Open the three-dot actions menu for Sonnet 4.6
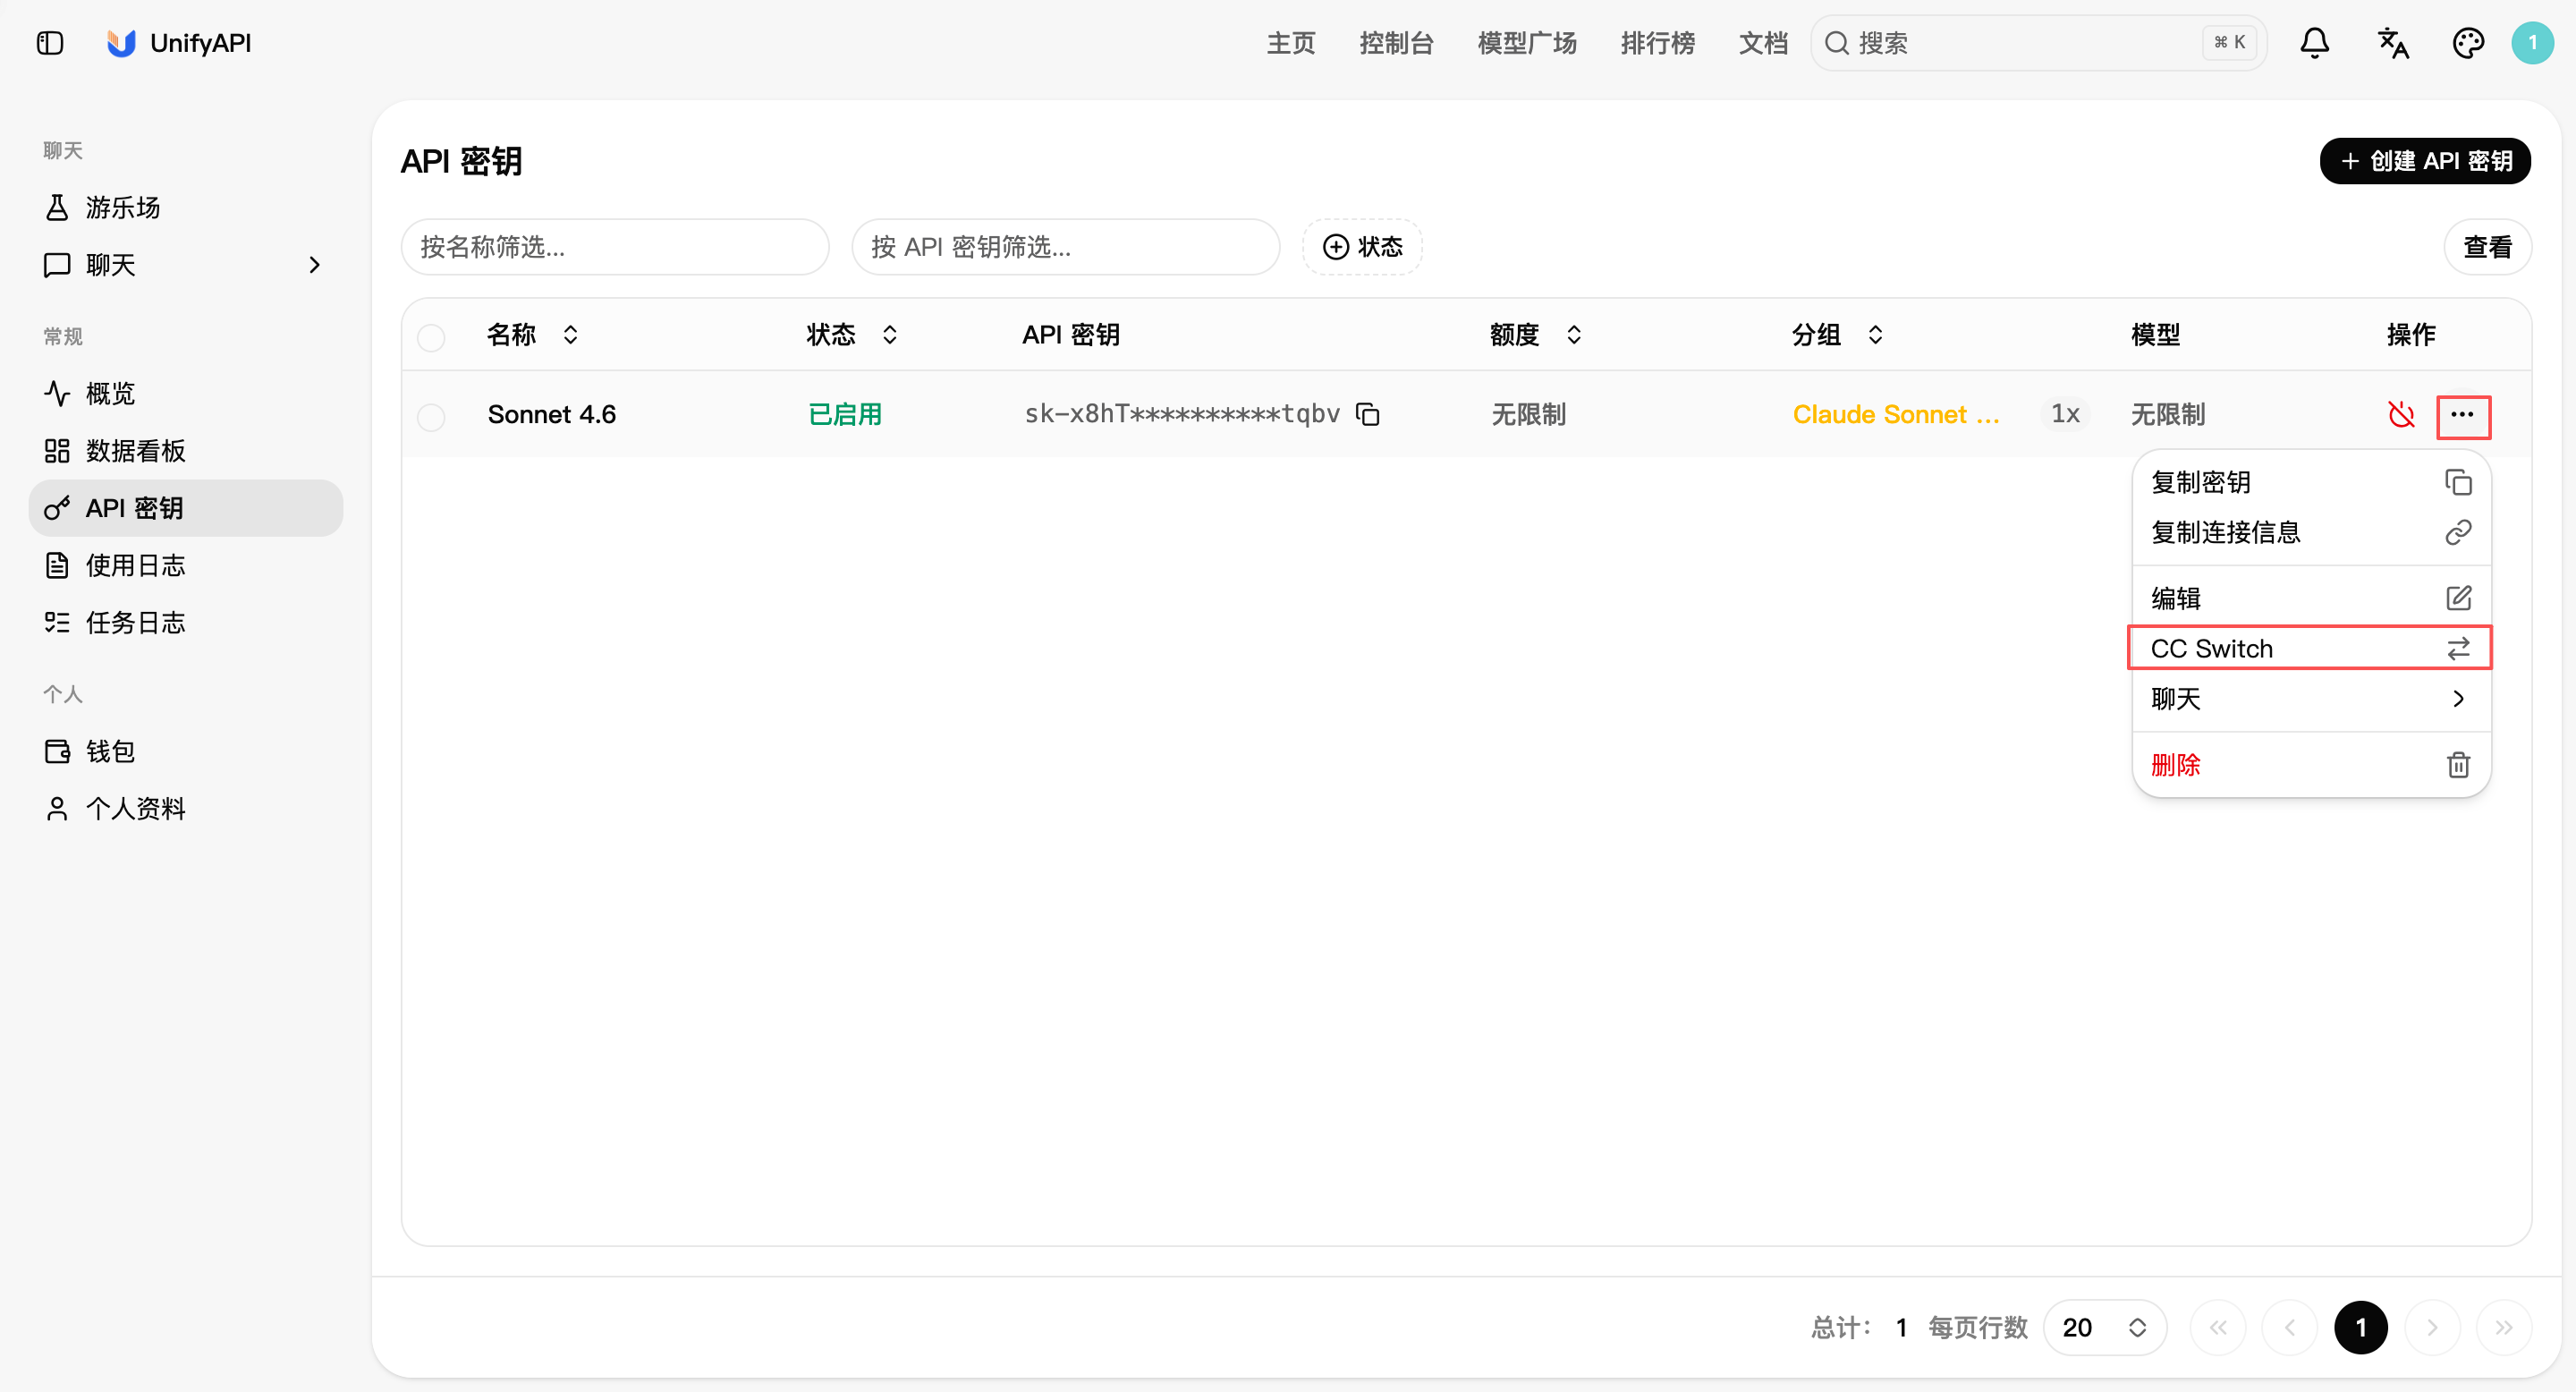 [x=2463, y=415]
